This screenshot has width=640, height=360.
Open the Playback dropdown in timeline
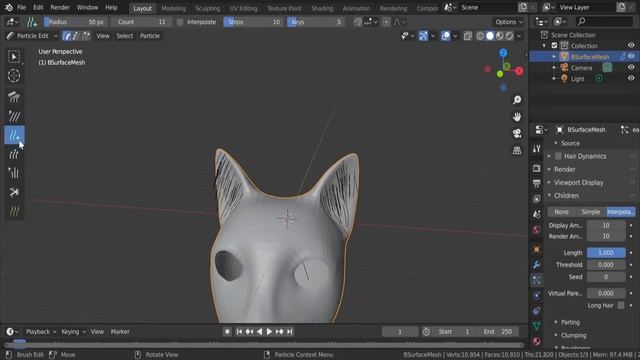click(41, 332)
